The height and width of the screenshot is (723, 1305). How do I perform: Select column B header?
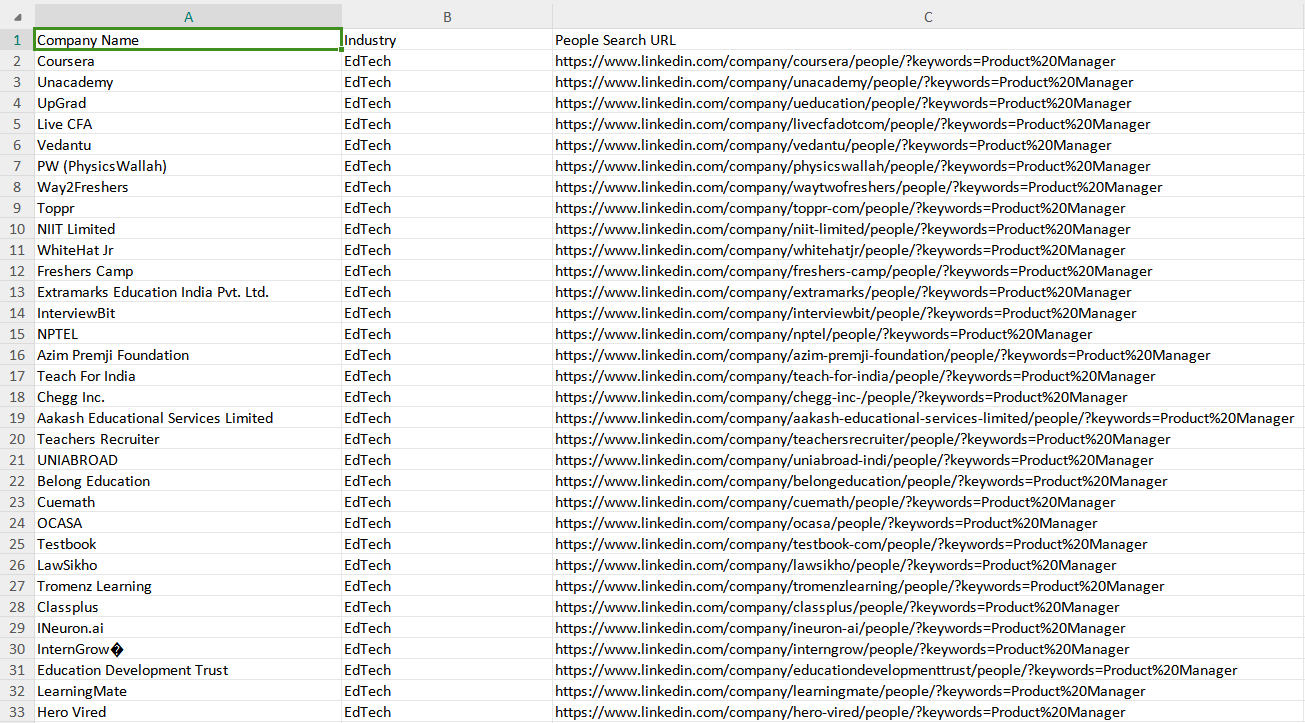pos(447,17)
